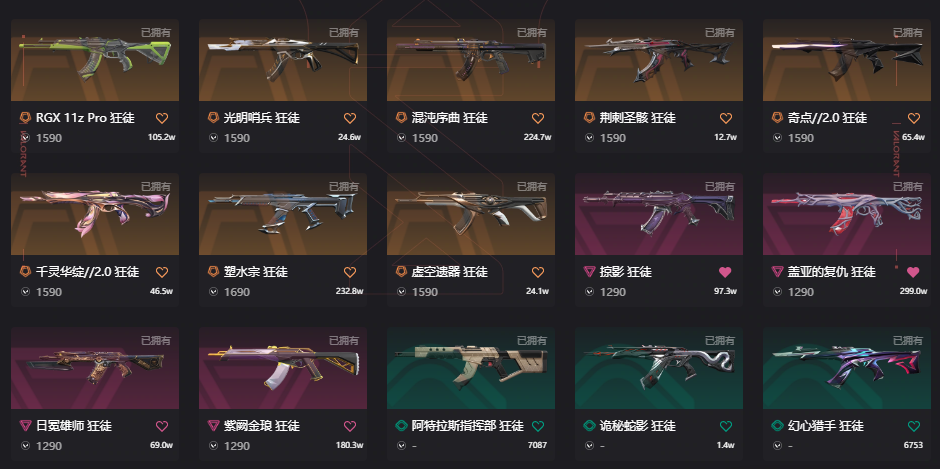The image size is (940, 469).
Task: Toggle heart on 掠影 狂徒
Action: coord(725,272)
